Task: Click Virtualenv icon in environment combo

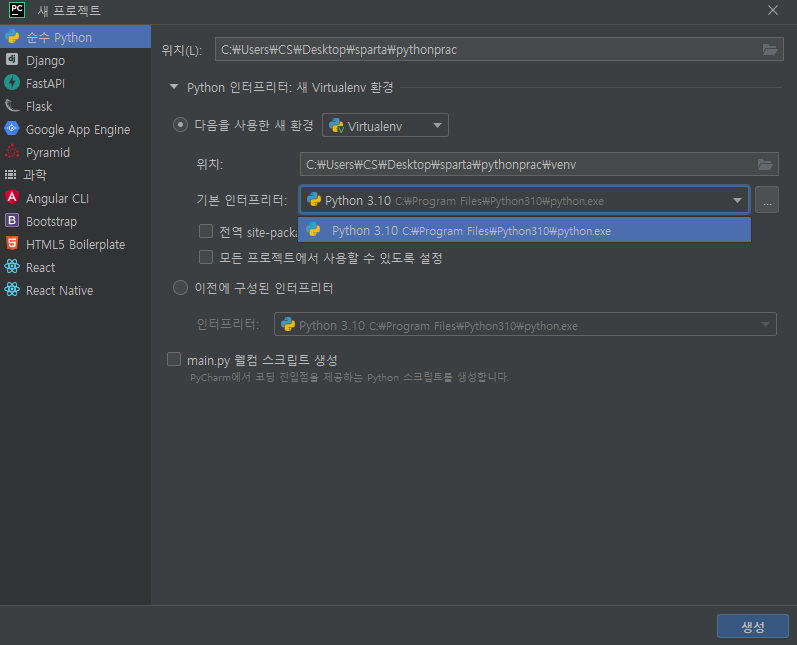Action: coord(336,126)
